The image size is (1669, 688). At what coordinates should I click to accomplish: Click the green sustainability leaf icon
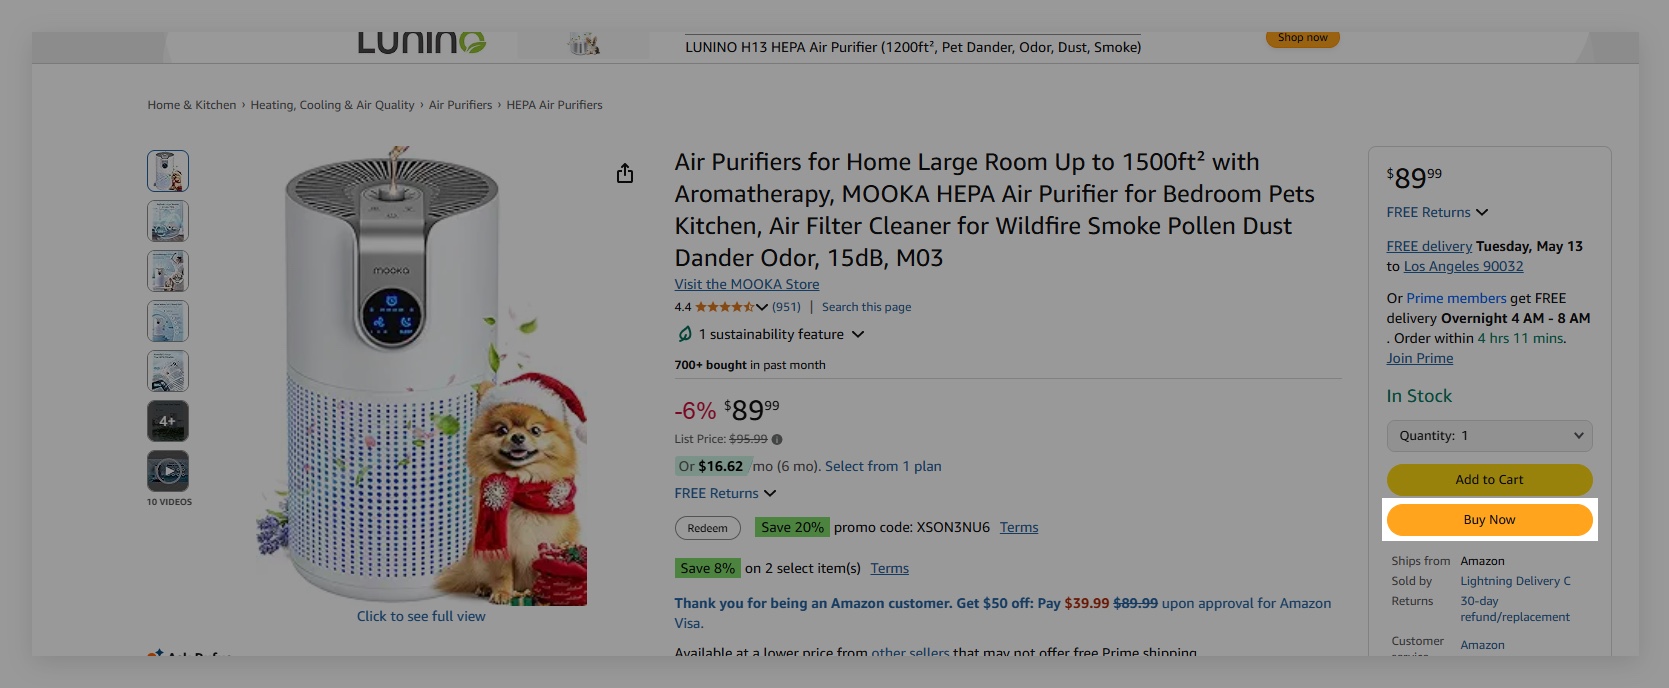[x=685, y=334]
